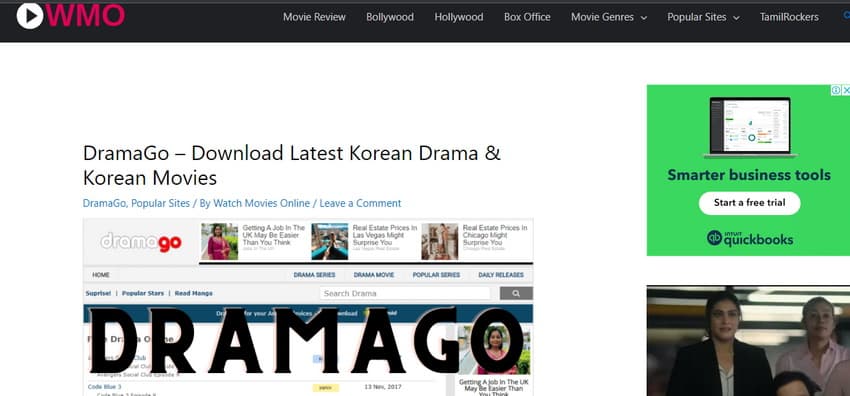Click Real Estate Prices In Las Vegas ad
The width and height of the screenshot is (850, 396).
[385, 236]
